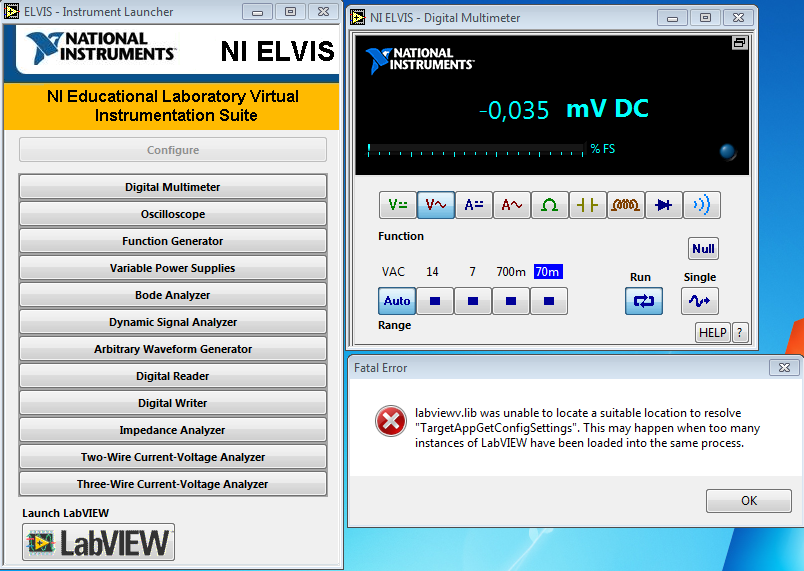Click the National Instruments logo in launcher

point(100,47)
